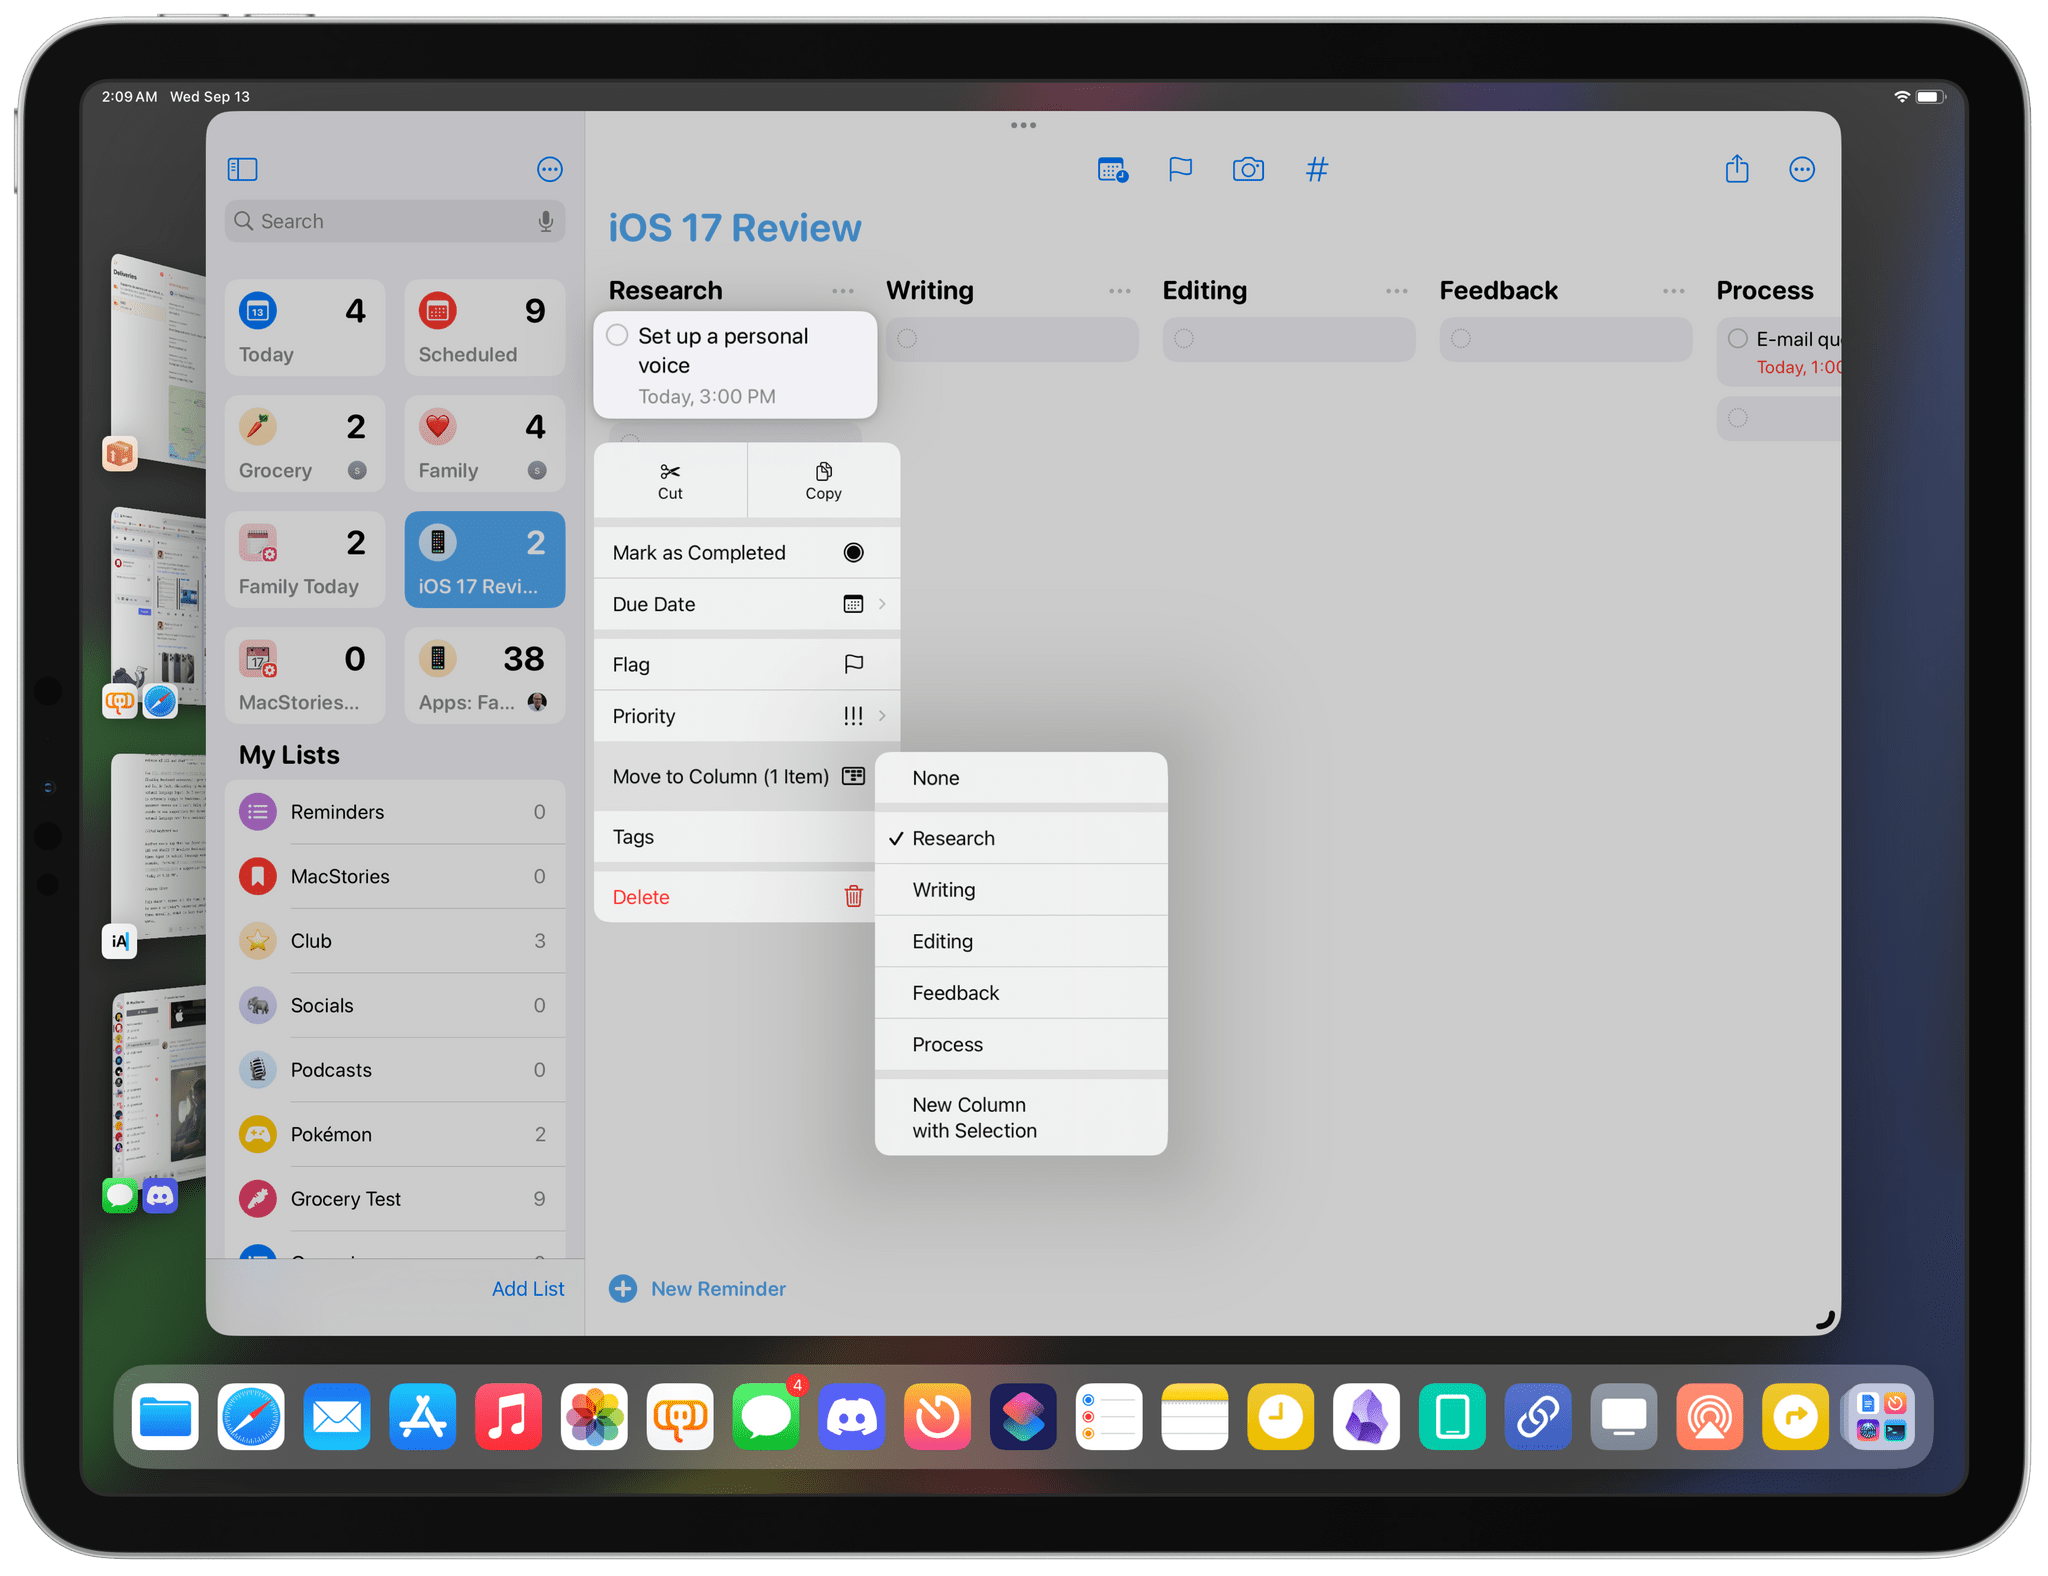Select Mark as Completed menu item

(x=747, y=552)
